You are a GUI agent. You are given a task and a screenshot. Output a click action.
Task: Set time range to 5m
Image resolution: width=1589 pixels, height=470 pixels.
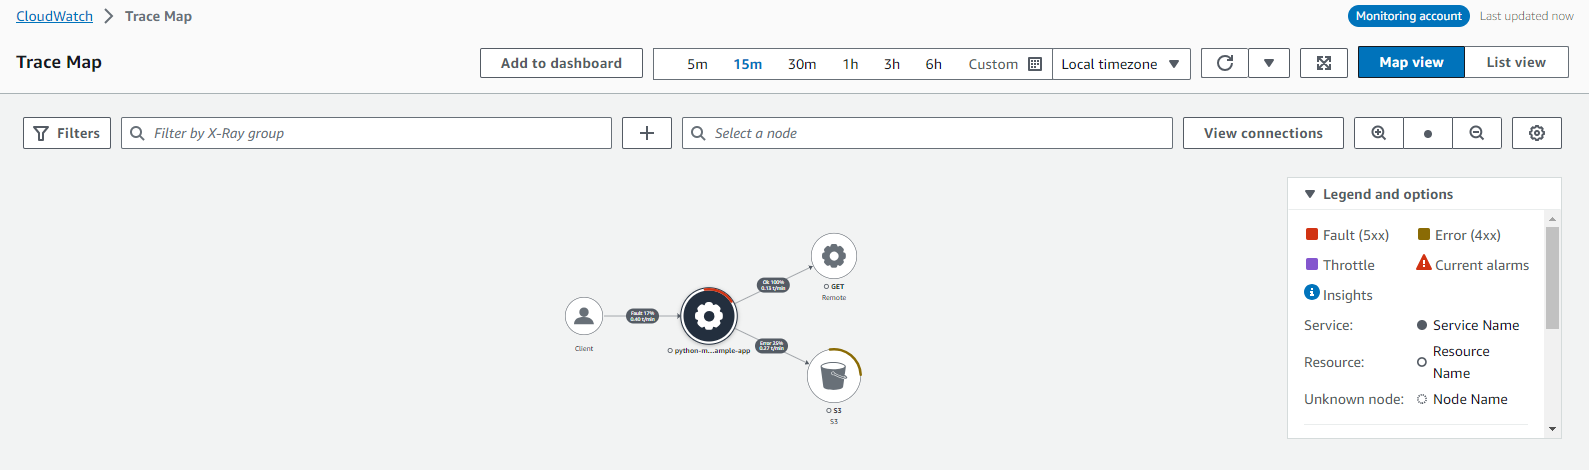(x=697, y=64)
